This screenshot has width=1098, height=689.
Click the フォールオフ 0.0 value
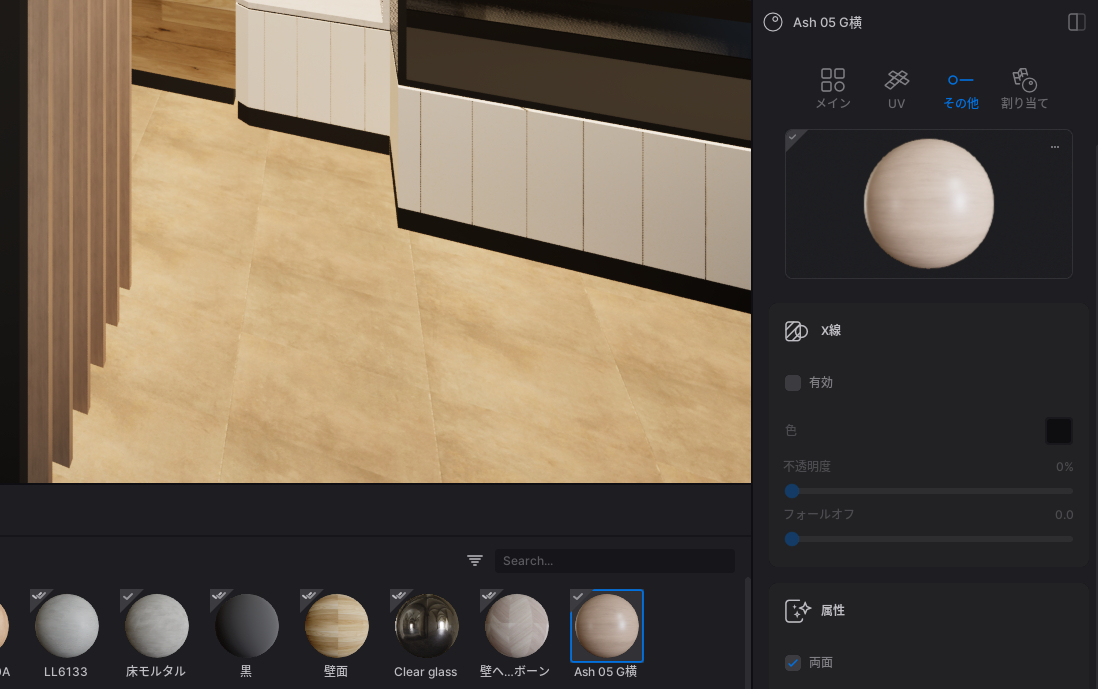click(1064, 515)
